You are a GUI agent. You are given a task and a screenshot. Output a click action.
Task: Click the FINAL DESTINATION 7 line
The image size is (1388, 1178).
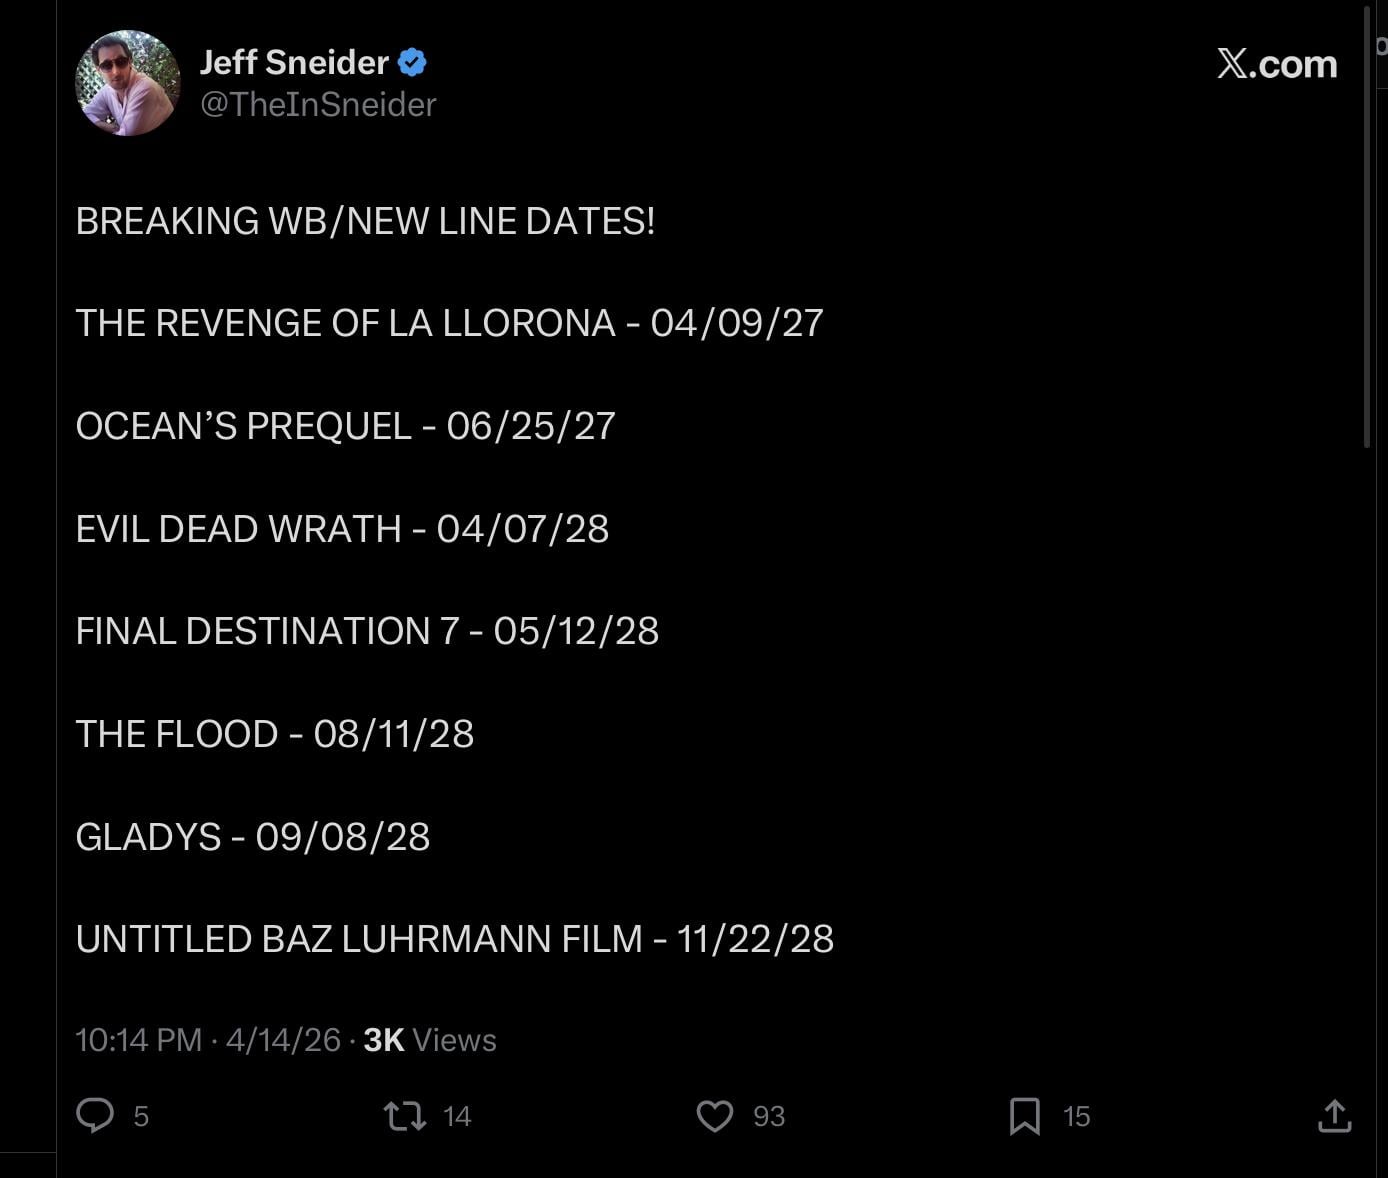367,631
